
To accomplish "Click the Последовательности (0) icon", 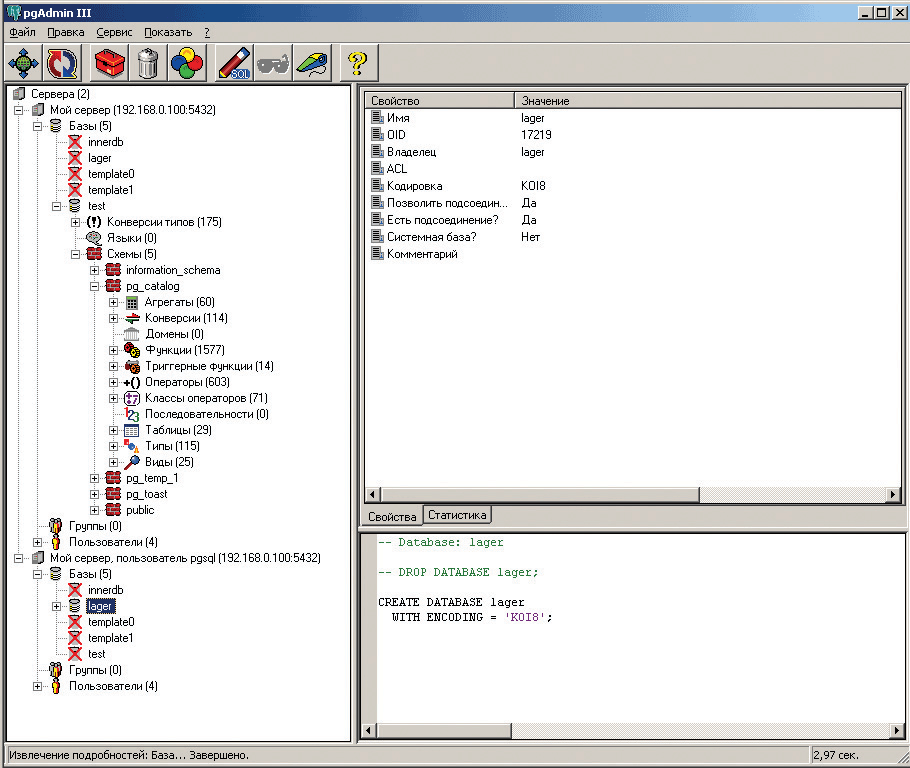I will [x=132, y=414].
